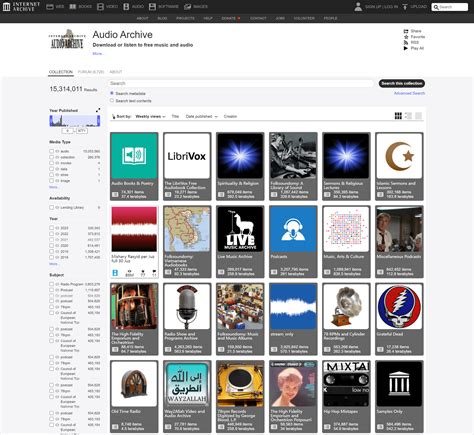Open the Grateful Dead skull logo tile
Image resolution: width=474 pixels, height=435 pixels.
coord(399,319)
